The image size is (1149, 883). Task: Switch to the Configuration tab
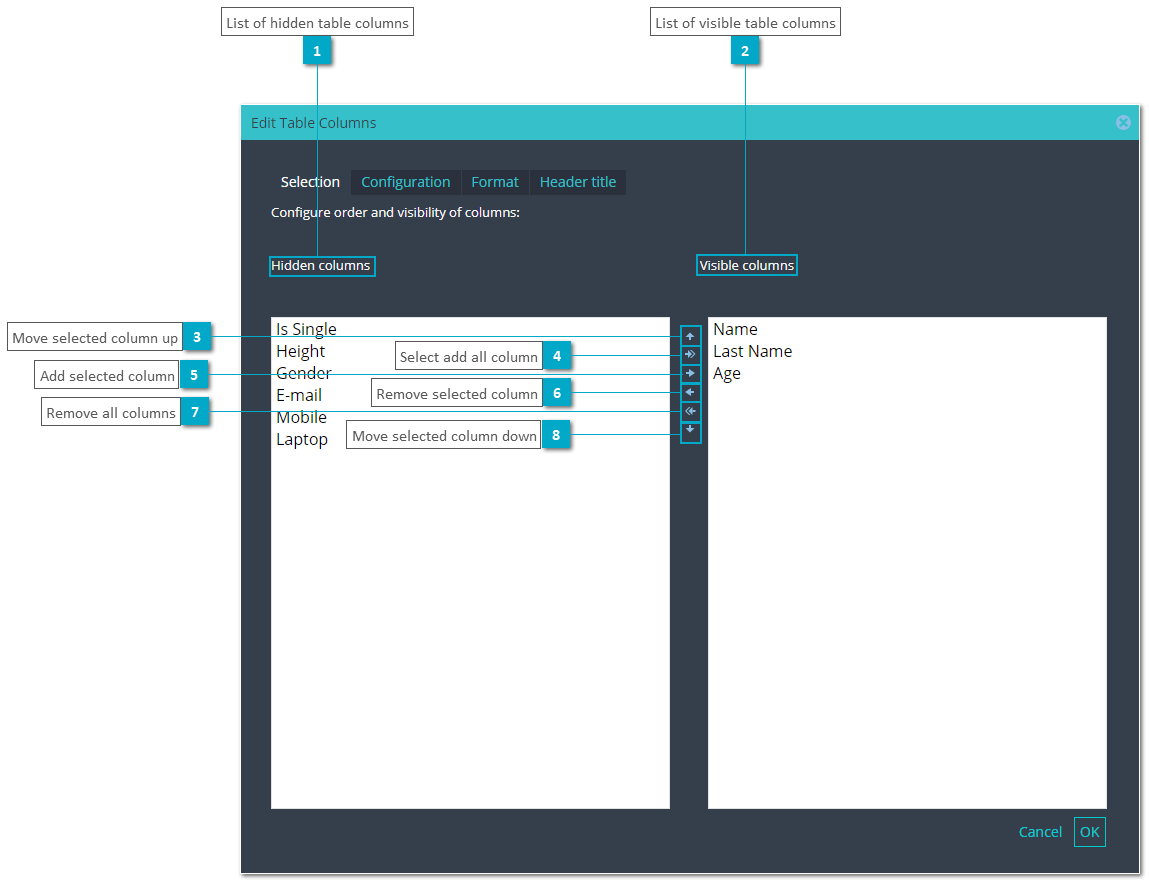point(405,182)
